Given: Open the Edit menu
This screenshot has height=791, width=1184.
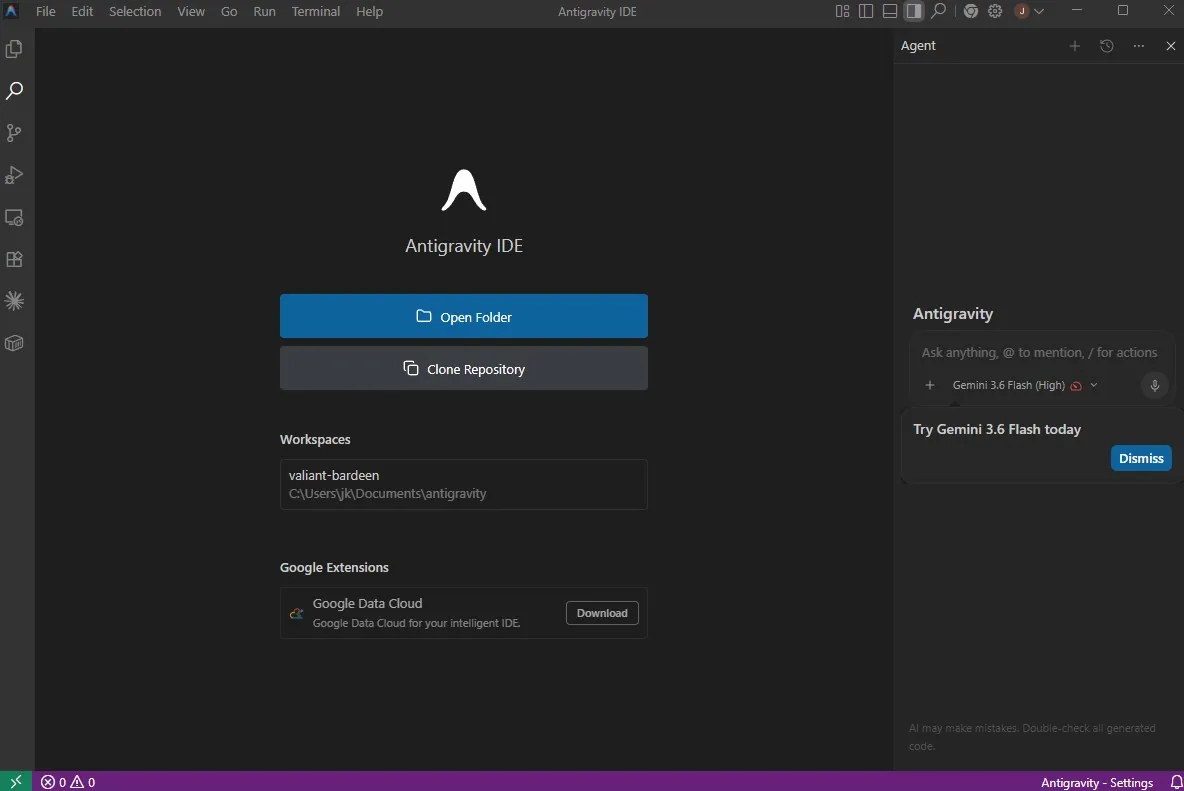Looking at the screenshot, I should (82, 11).
